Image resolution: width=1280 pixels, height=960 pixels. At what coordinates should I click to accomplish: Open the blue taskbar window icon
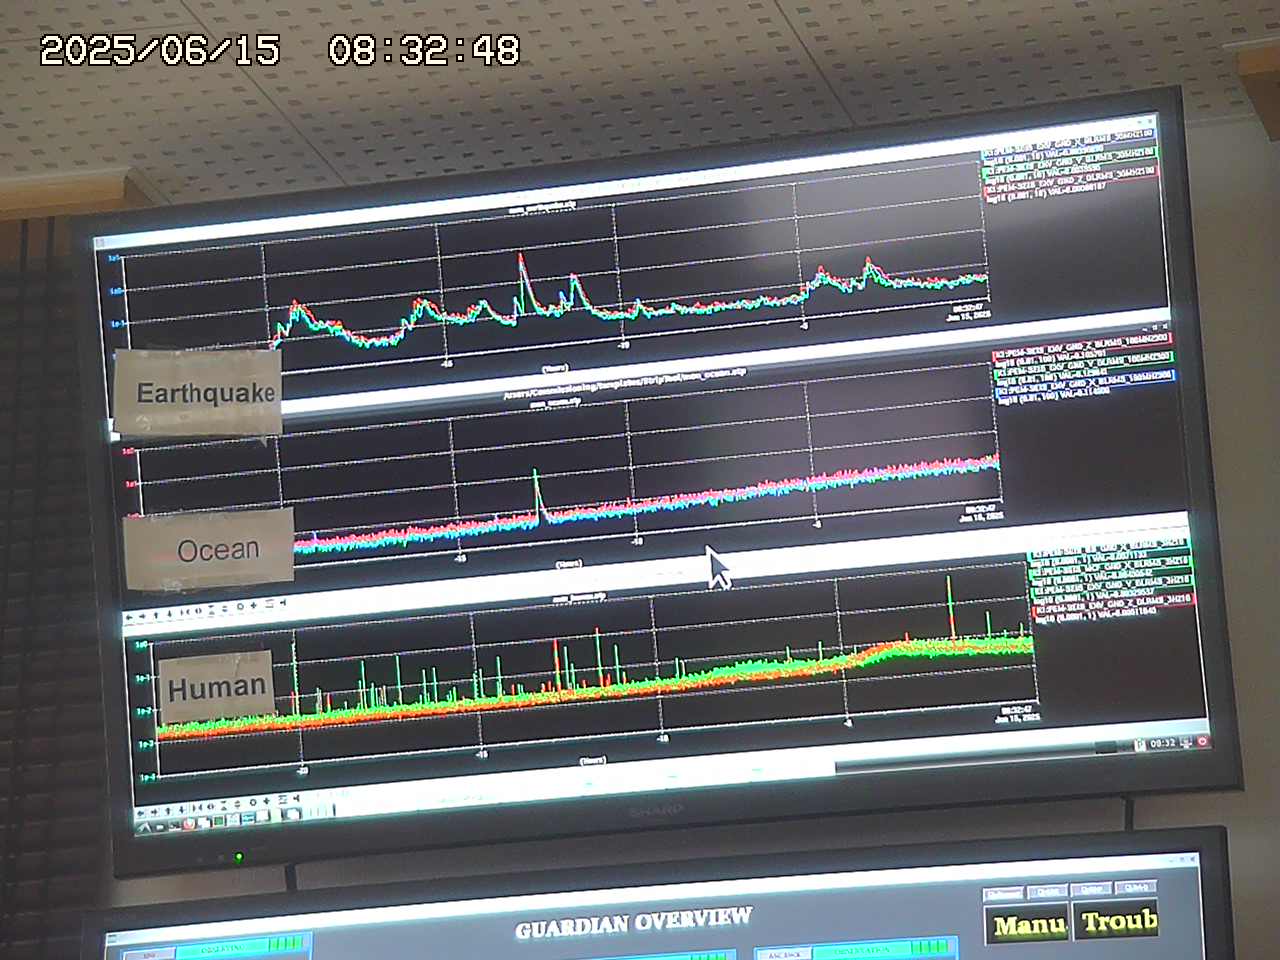tap(248, 817)
